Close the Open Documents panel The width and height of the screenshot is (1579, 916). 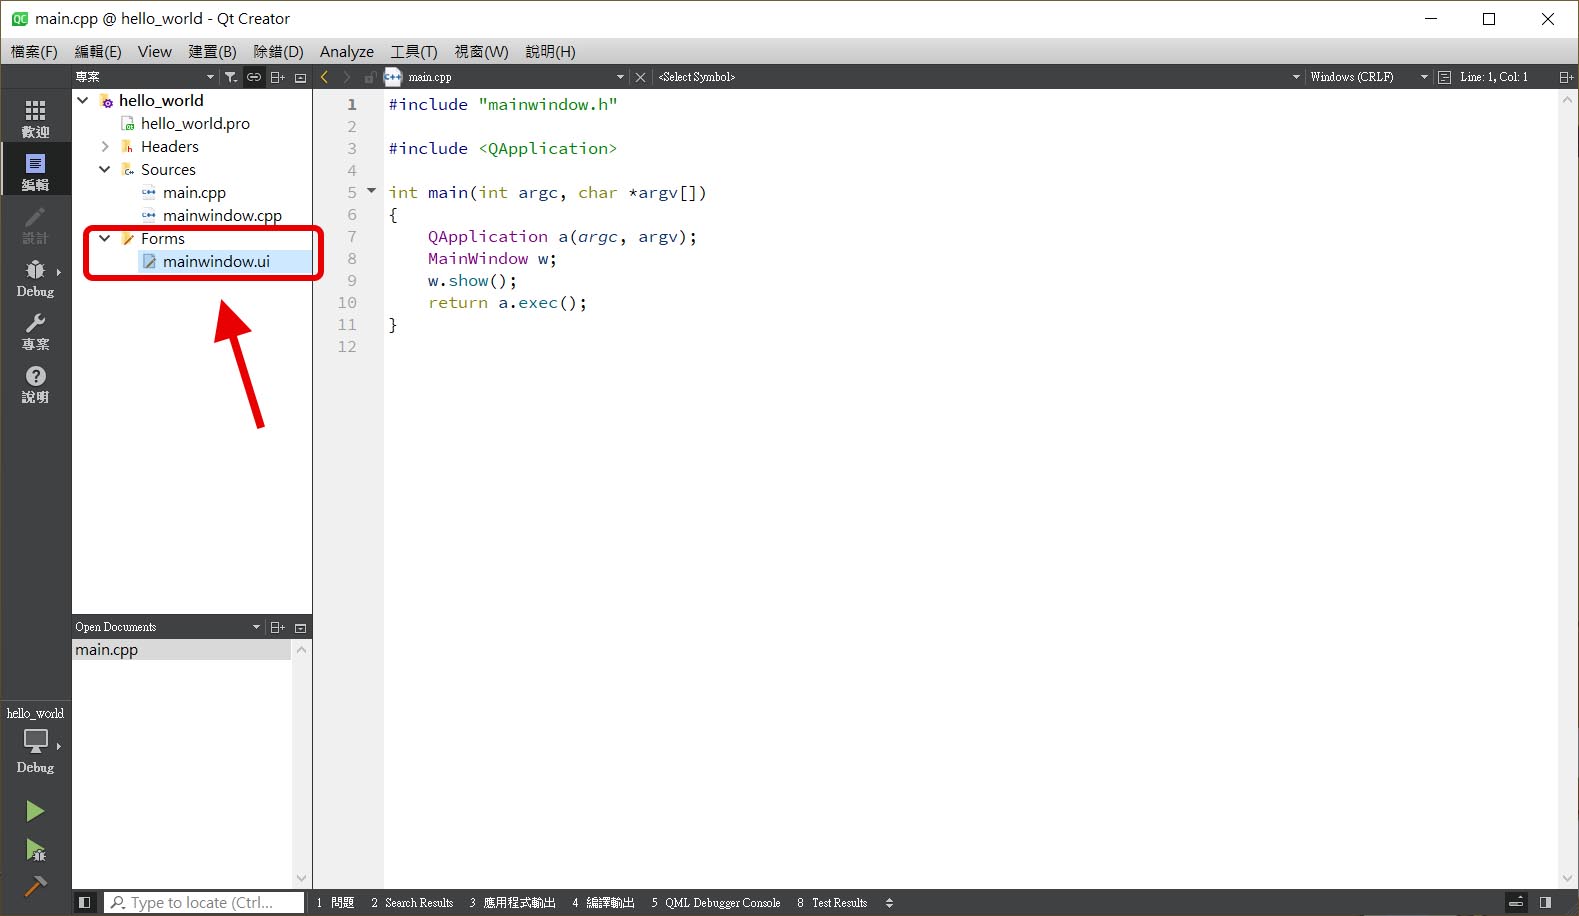pos(300,627)
